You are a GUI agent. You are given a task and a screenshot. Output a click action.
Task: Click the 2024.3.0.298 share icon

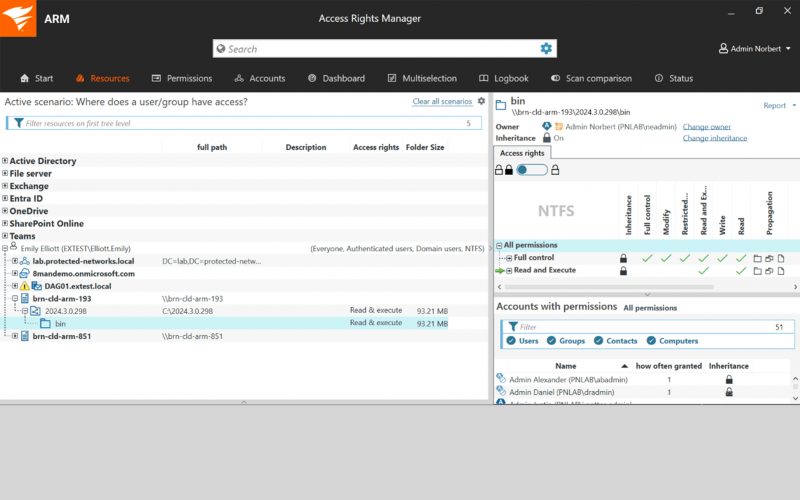click(x=35, y=311)
